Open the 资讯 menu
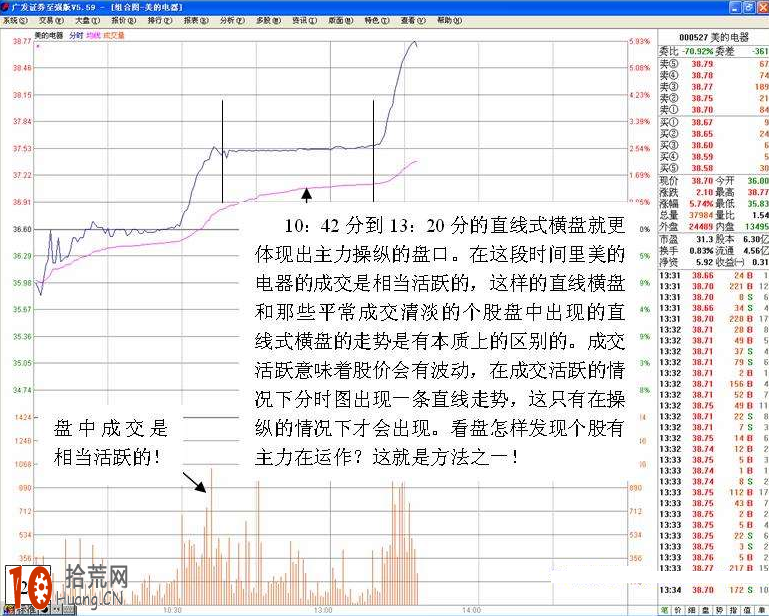 click(x=305, y=21)
